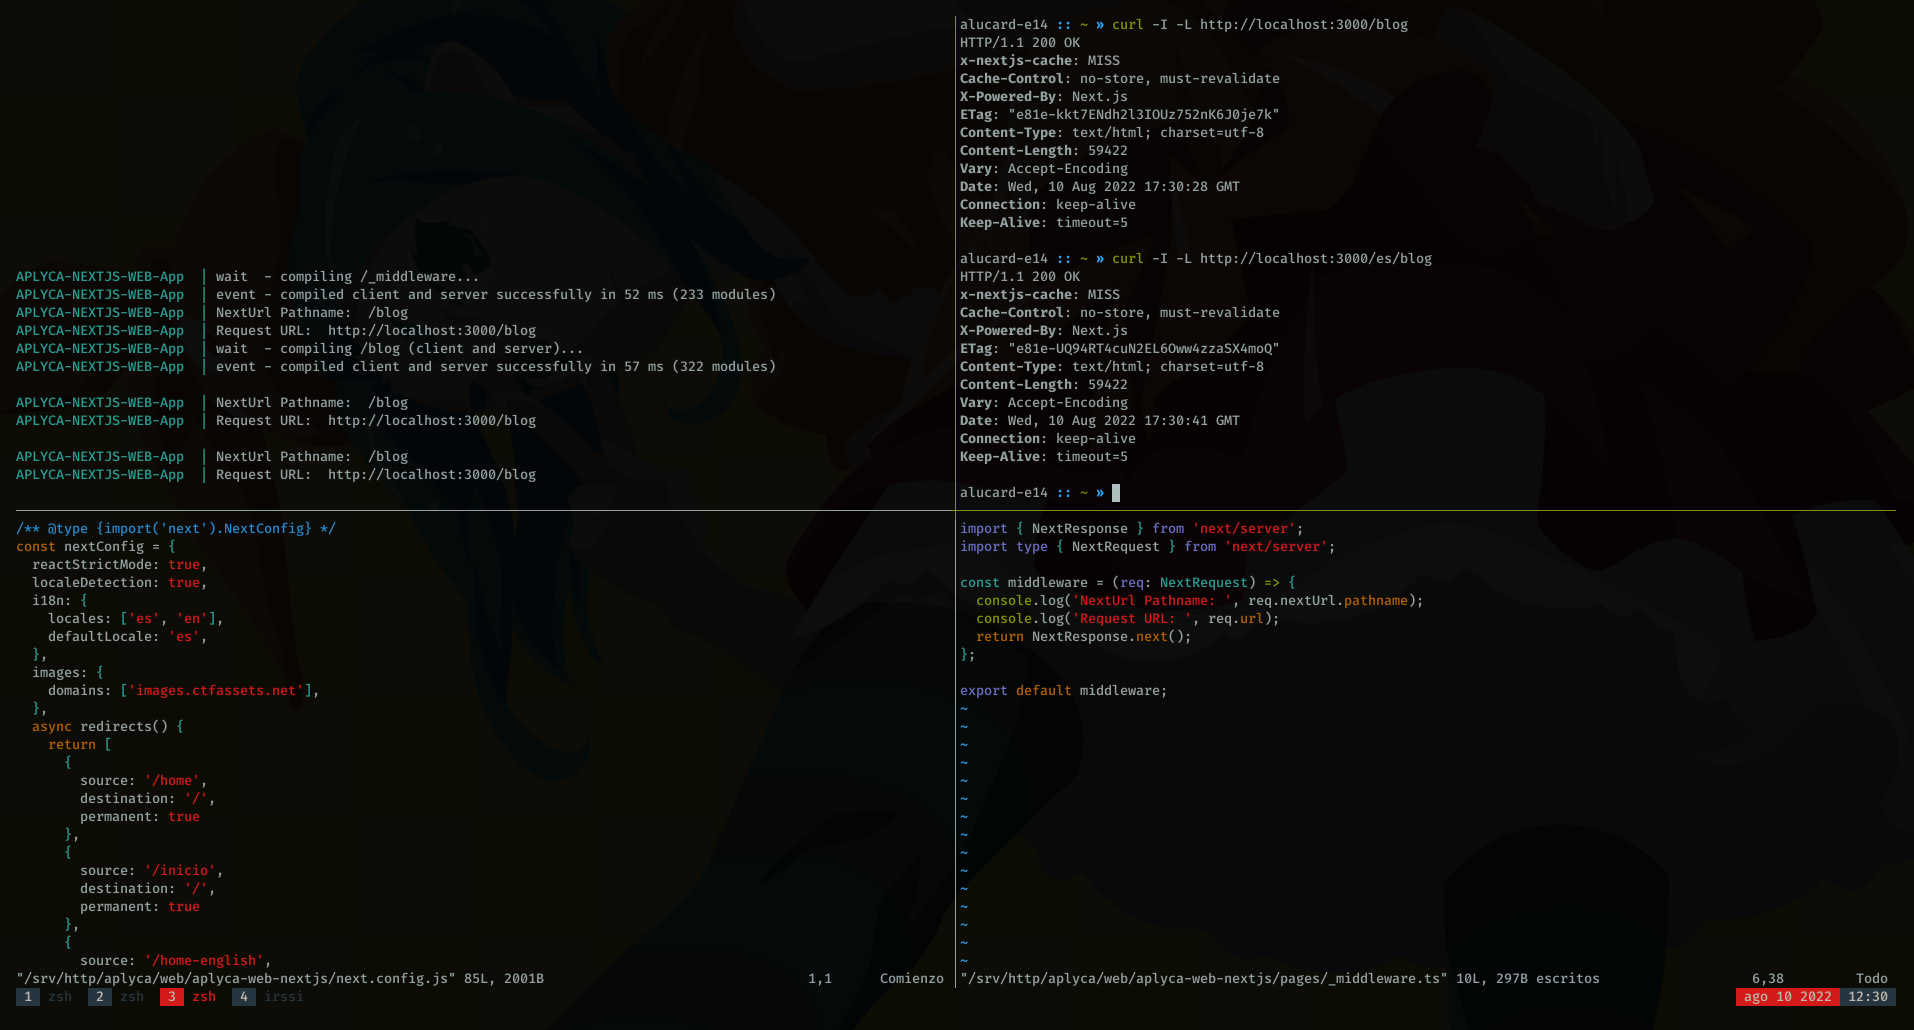Select the active tmux window 3 zsh
The image size is (1914, 1030).
pos(189,996)
